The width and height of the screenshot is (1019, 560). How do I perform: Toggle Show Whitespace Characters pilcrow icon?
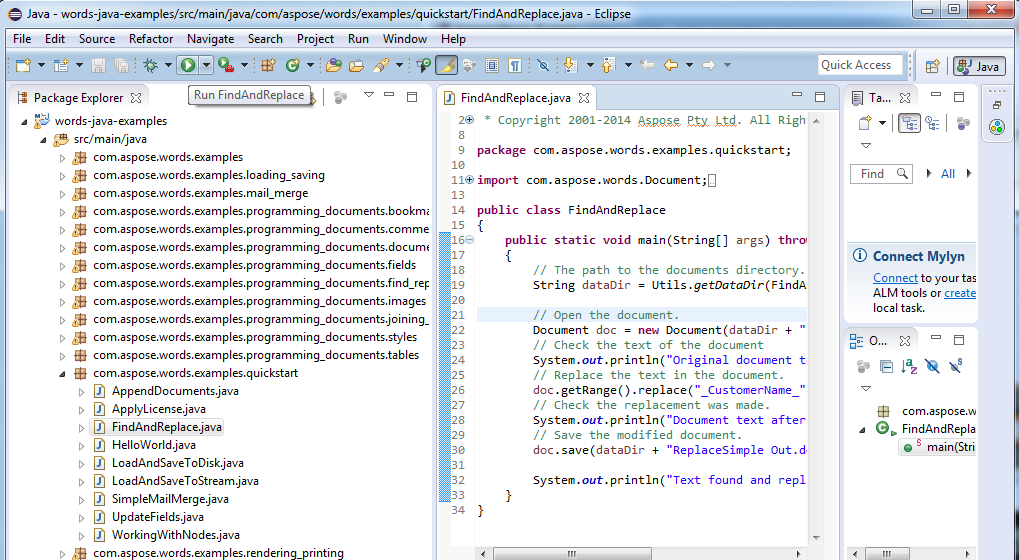pyautogui.click(x=515, y=65)
